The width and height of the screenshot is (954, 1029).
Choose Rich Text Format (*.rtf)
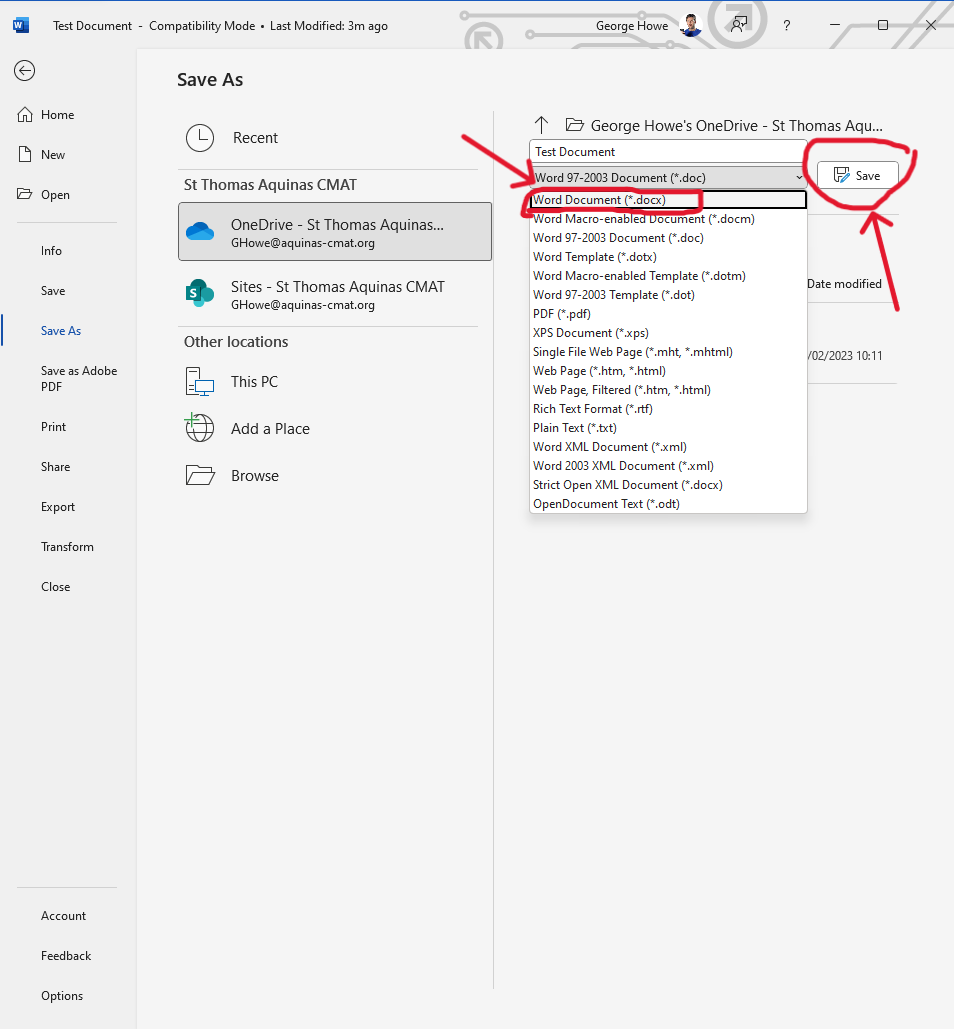pos(668,409)
